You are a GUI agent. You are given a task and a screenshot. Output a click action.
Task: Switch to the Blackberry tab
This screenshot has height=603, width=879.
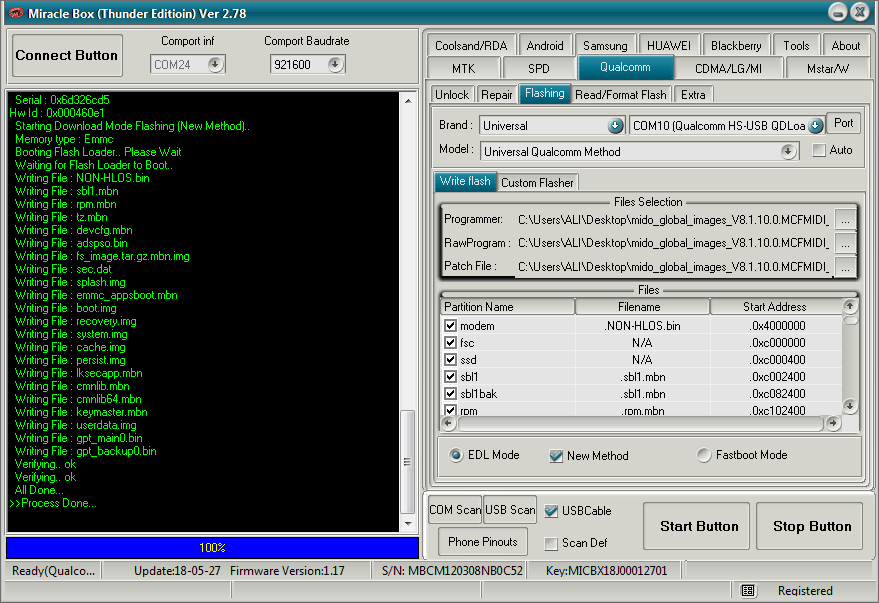[x=736, y=45]
